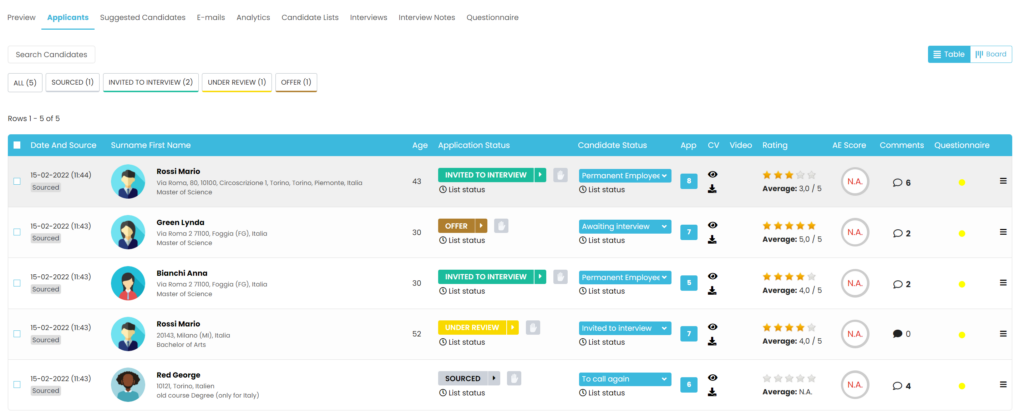Open application badge 6 for Red George
This screenshot has height=419, width=1024.
point(689,384)
